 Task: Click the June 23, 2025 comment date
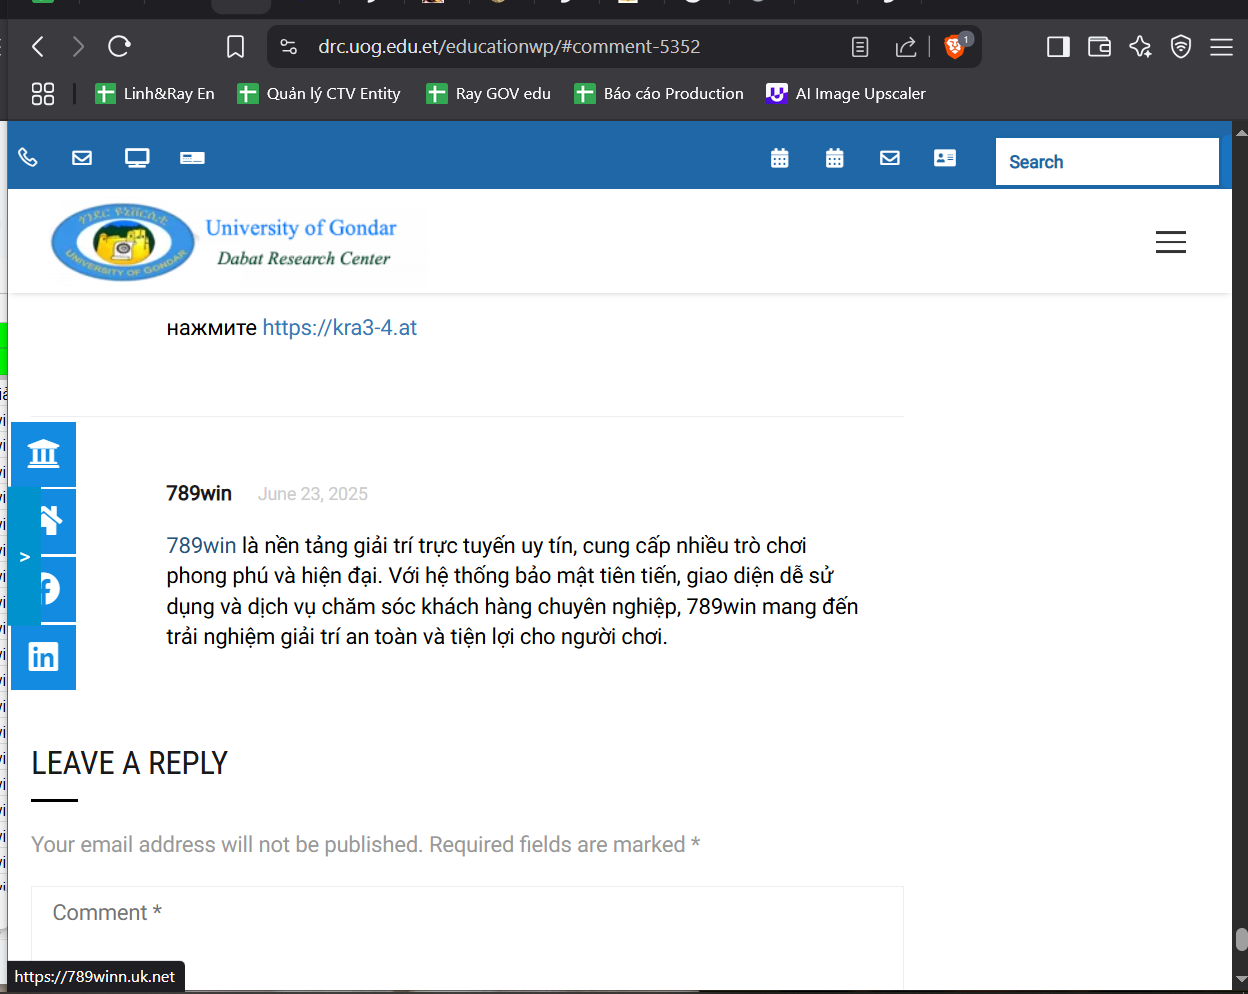coord(313,494)
